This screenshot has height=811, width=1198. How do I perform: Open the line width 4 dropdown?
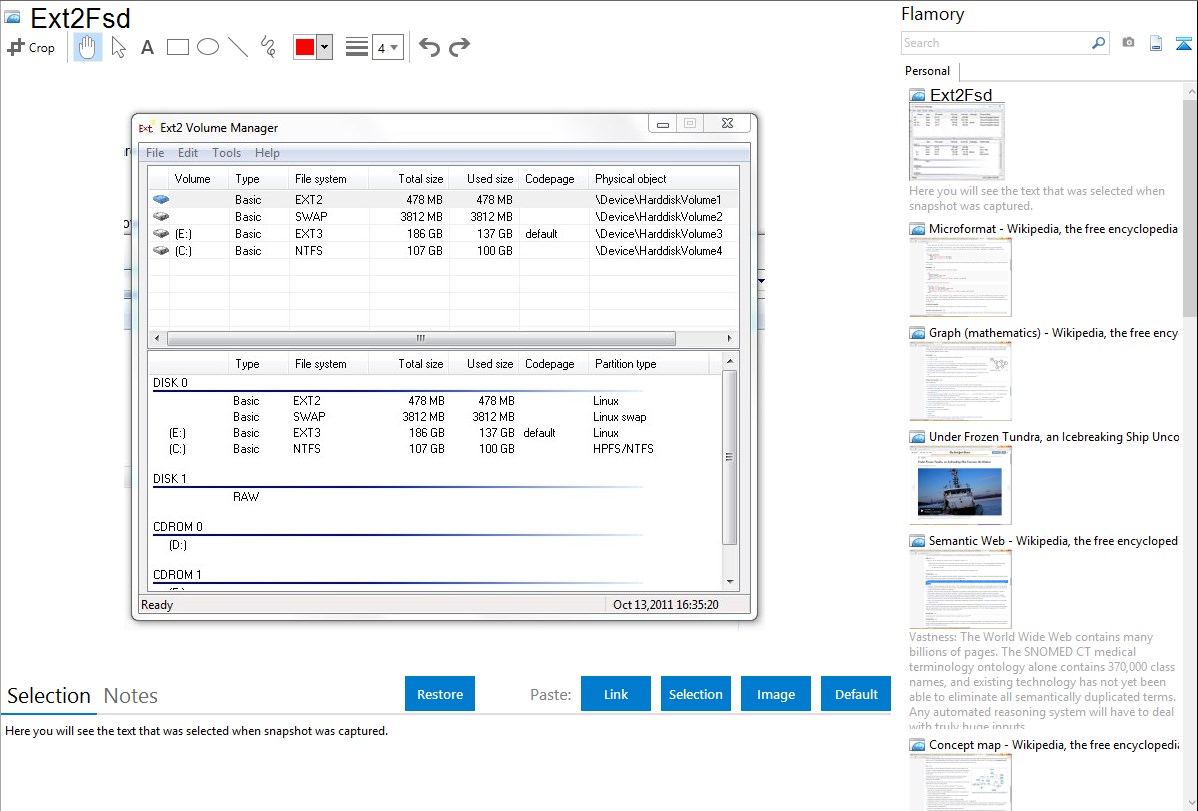[x=387, y=47]
